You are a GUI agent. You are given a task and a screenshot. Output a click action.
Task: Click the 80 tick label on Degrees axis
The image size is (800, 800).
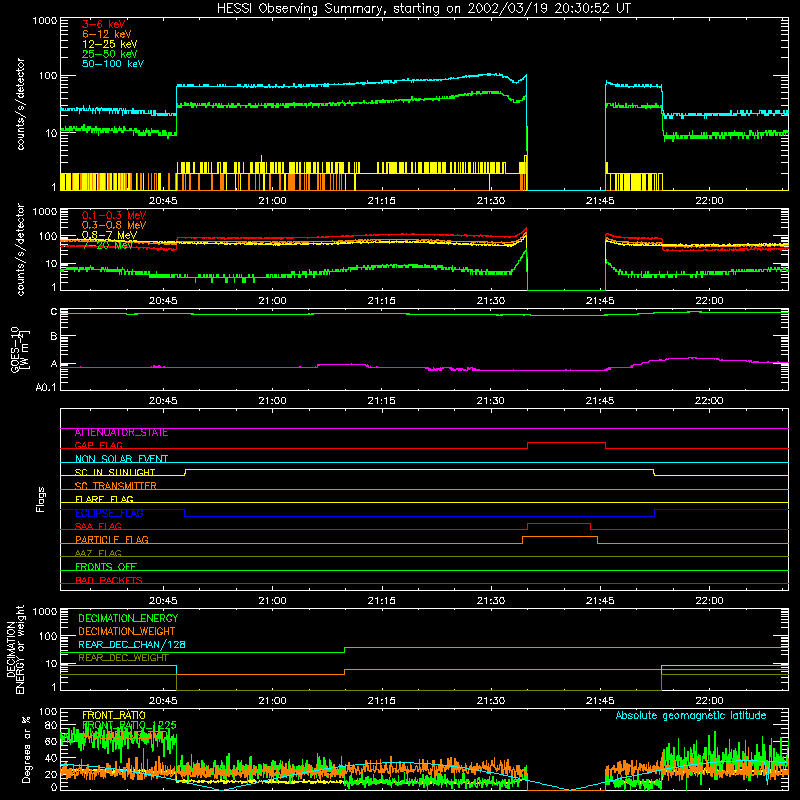[51, 726]
